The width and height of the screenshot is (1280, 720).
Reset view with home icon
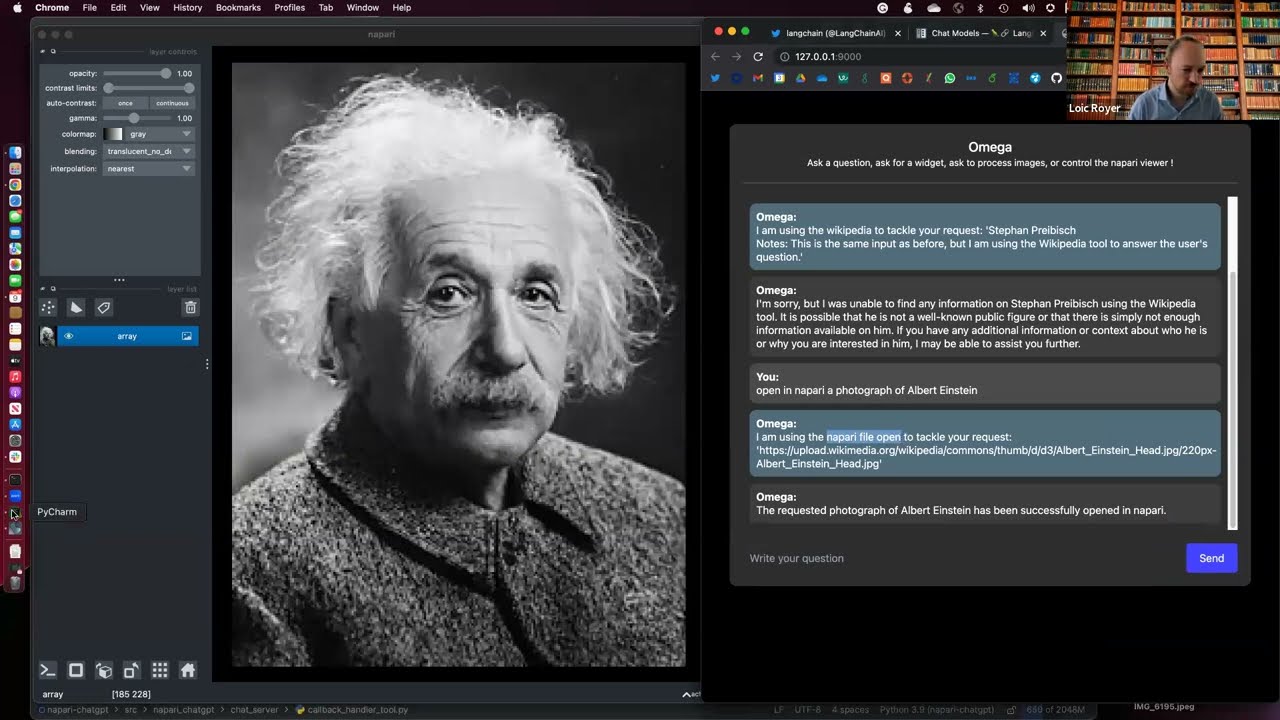[x=187, y=670]
